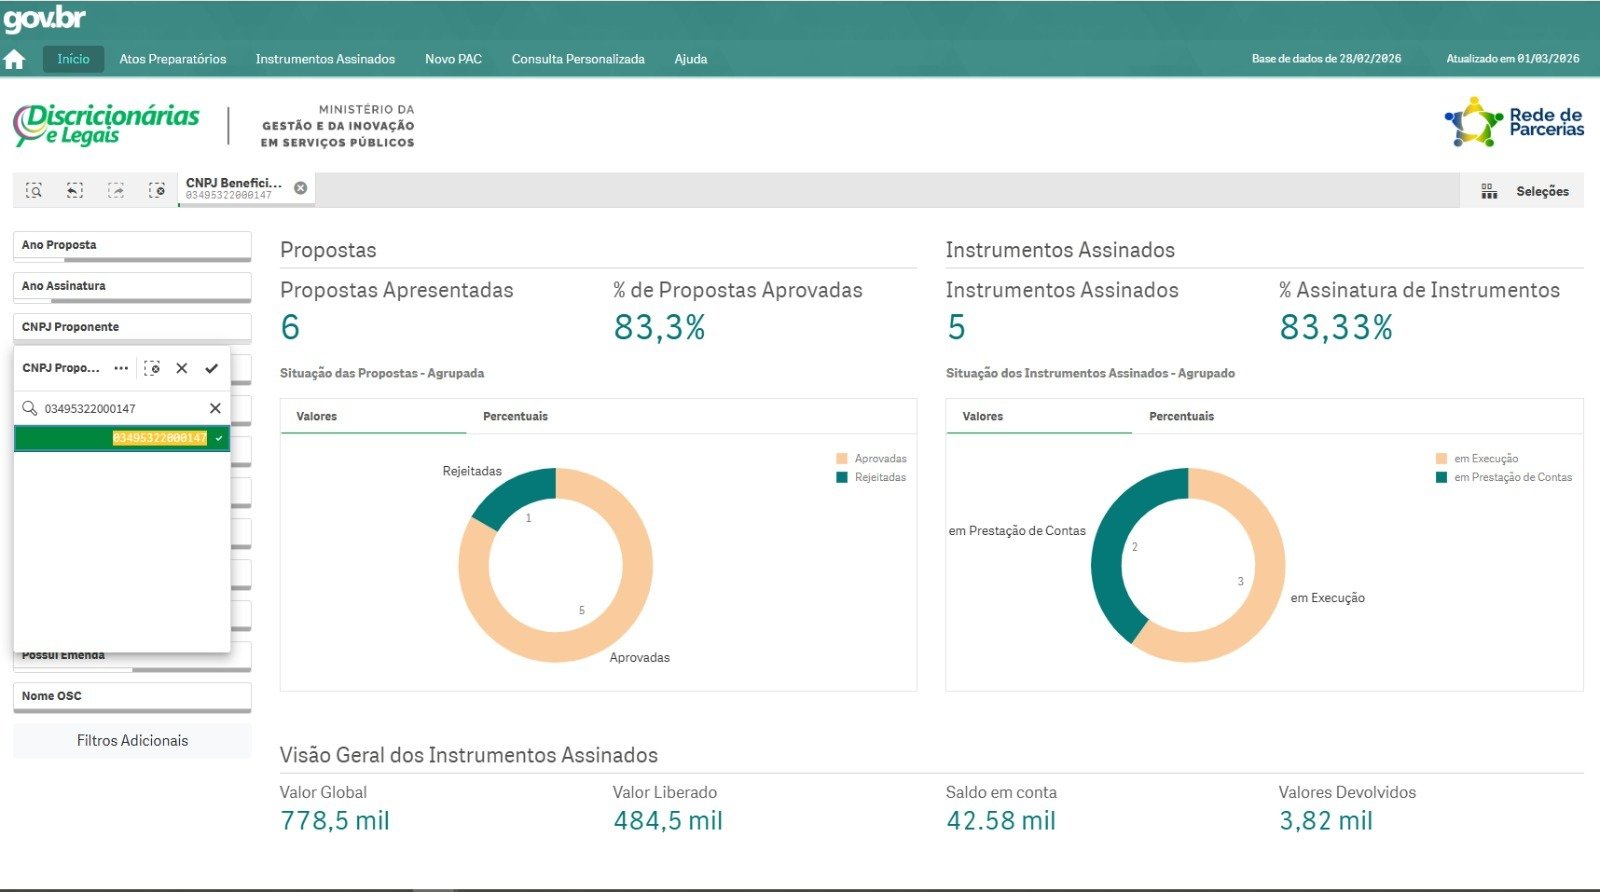Open the smart search selection tool icon
This screenshot has height=892, width=1600.
pos(34,190)
